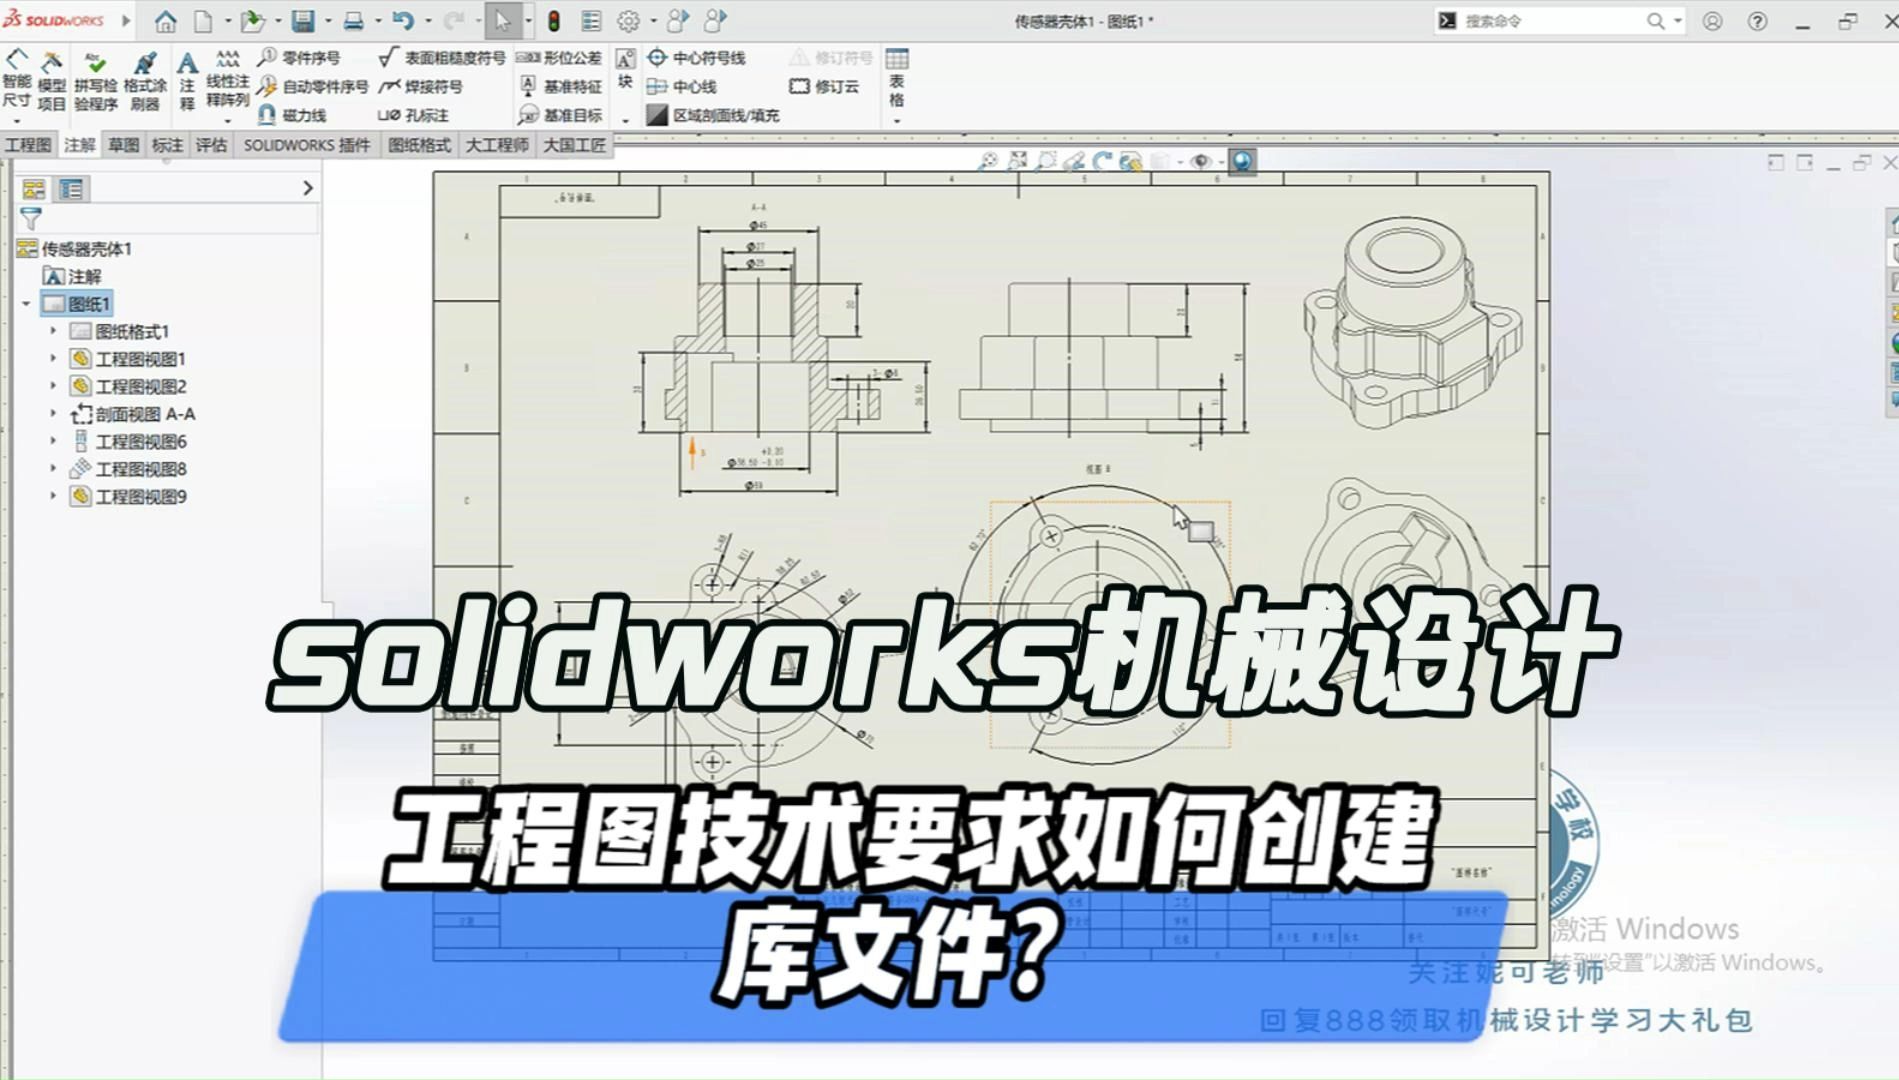Collapse the FeatureManager panel with the arrow

click(x=307, y=187)
